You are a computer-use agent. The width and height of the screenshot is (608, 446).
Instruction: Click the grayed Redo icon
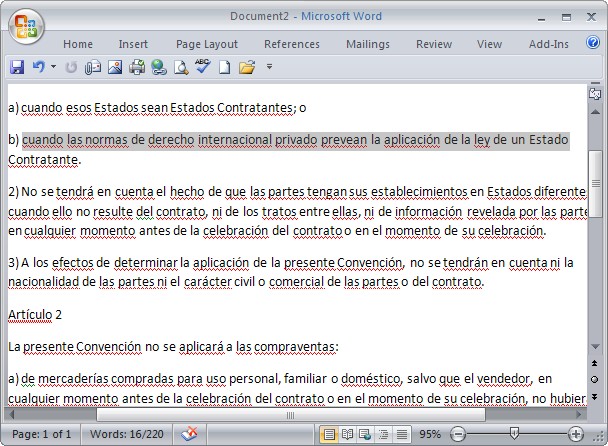coord(71,67)
